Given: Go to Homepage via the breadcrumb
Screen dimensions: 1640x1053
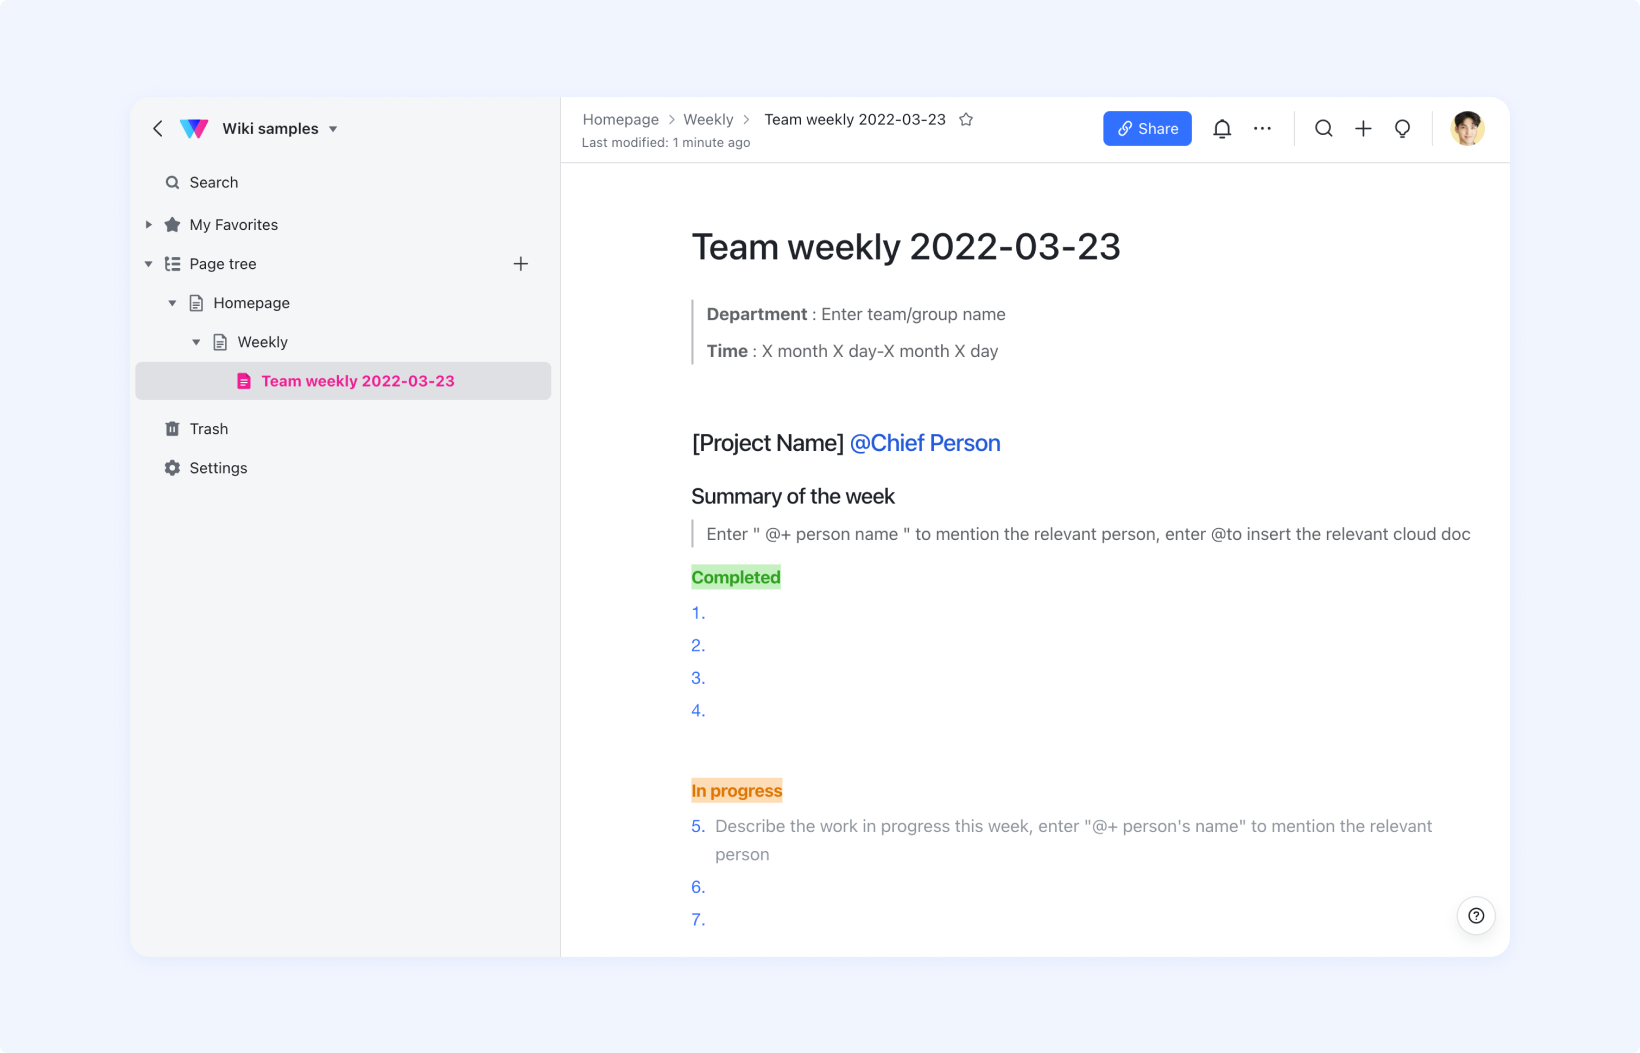Looking at the screenshot, I should point(620,119).
